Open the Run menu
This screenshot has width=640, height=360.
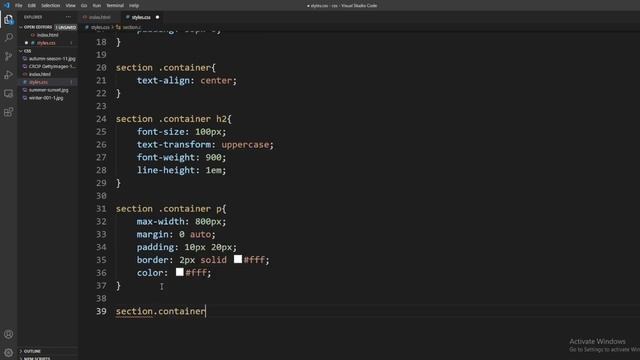click(97, 6)
